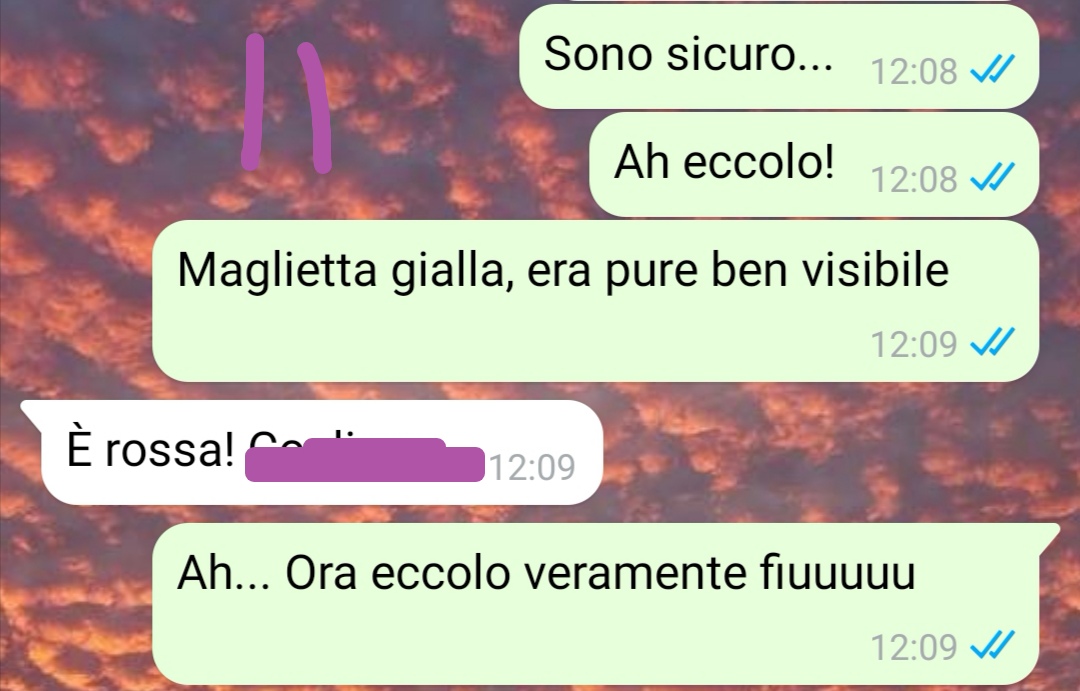This screenshot has width=1080, height=691.
Task: Click the blue double check on 'Ah eccolo!'
Action: (992, 177)
